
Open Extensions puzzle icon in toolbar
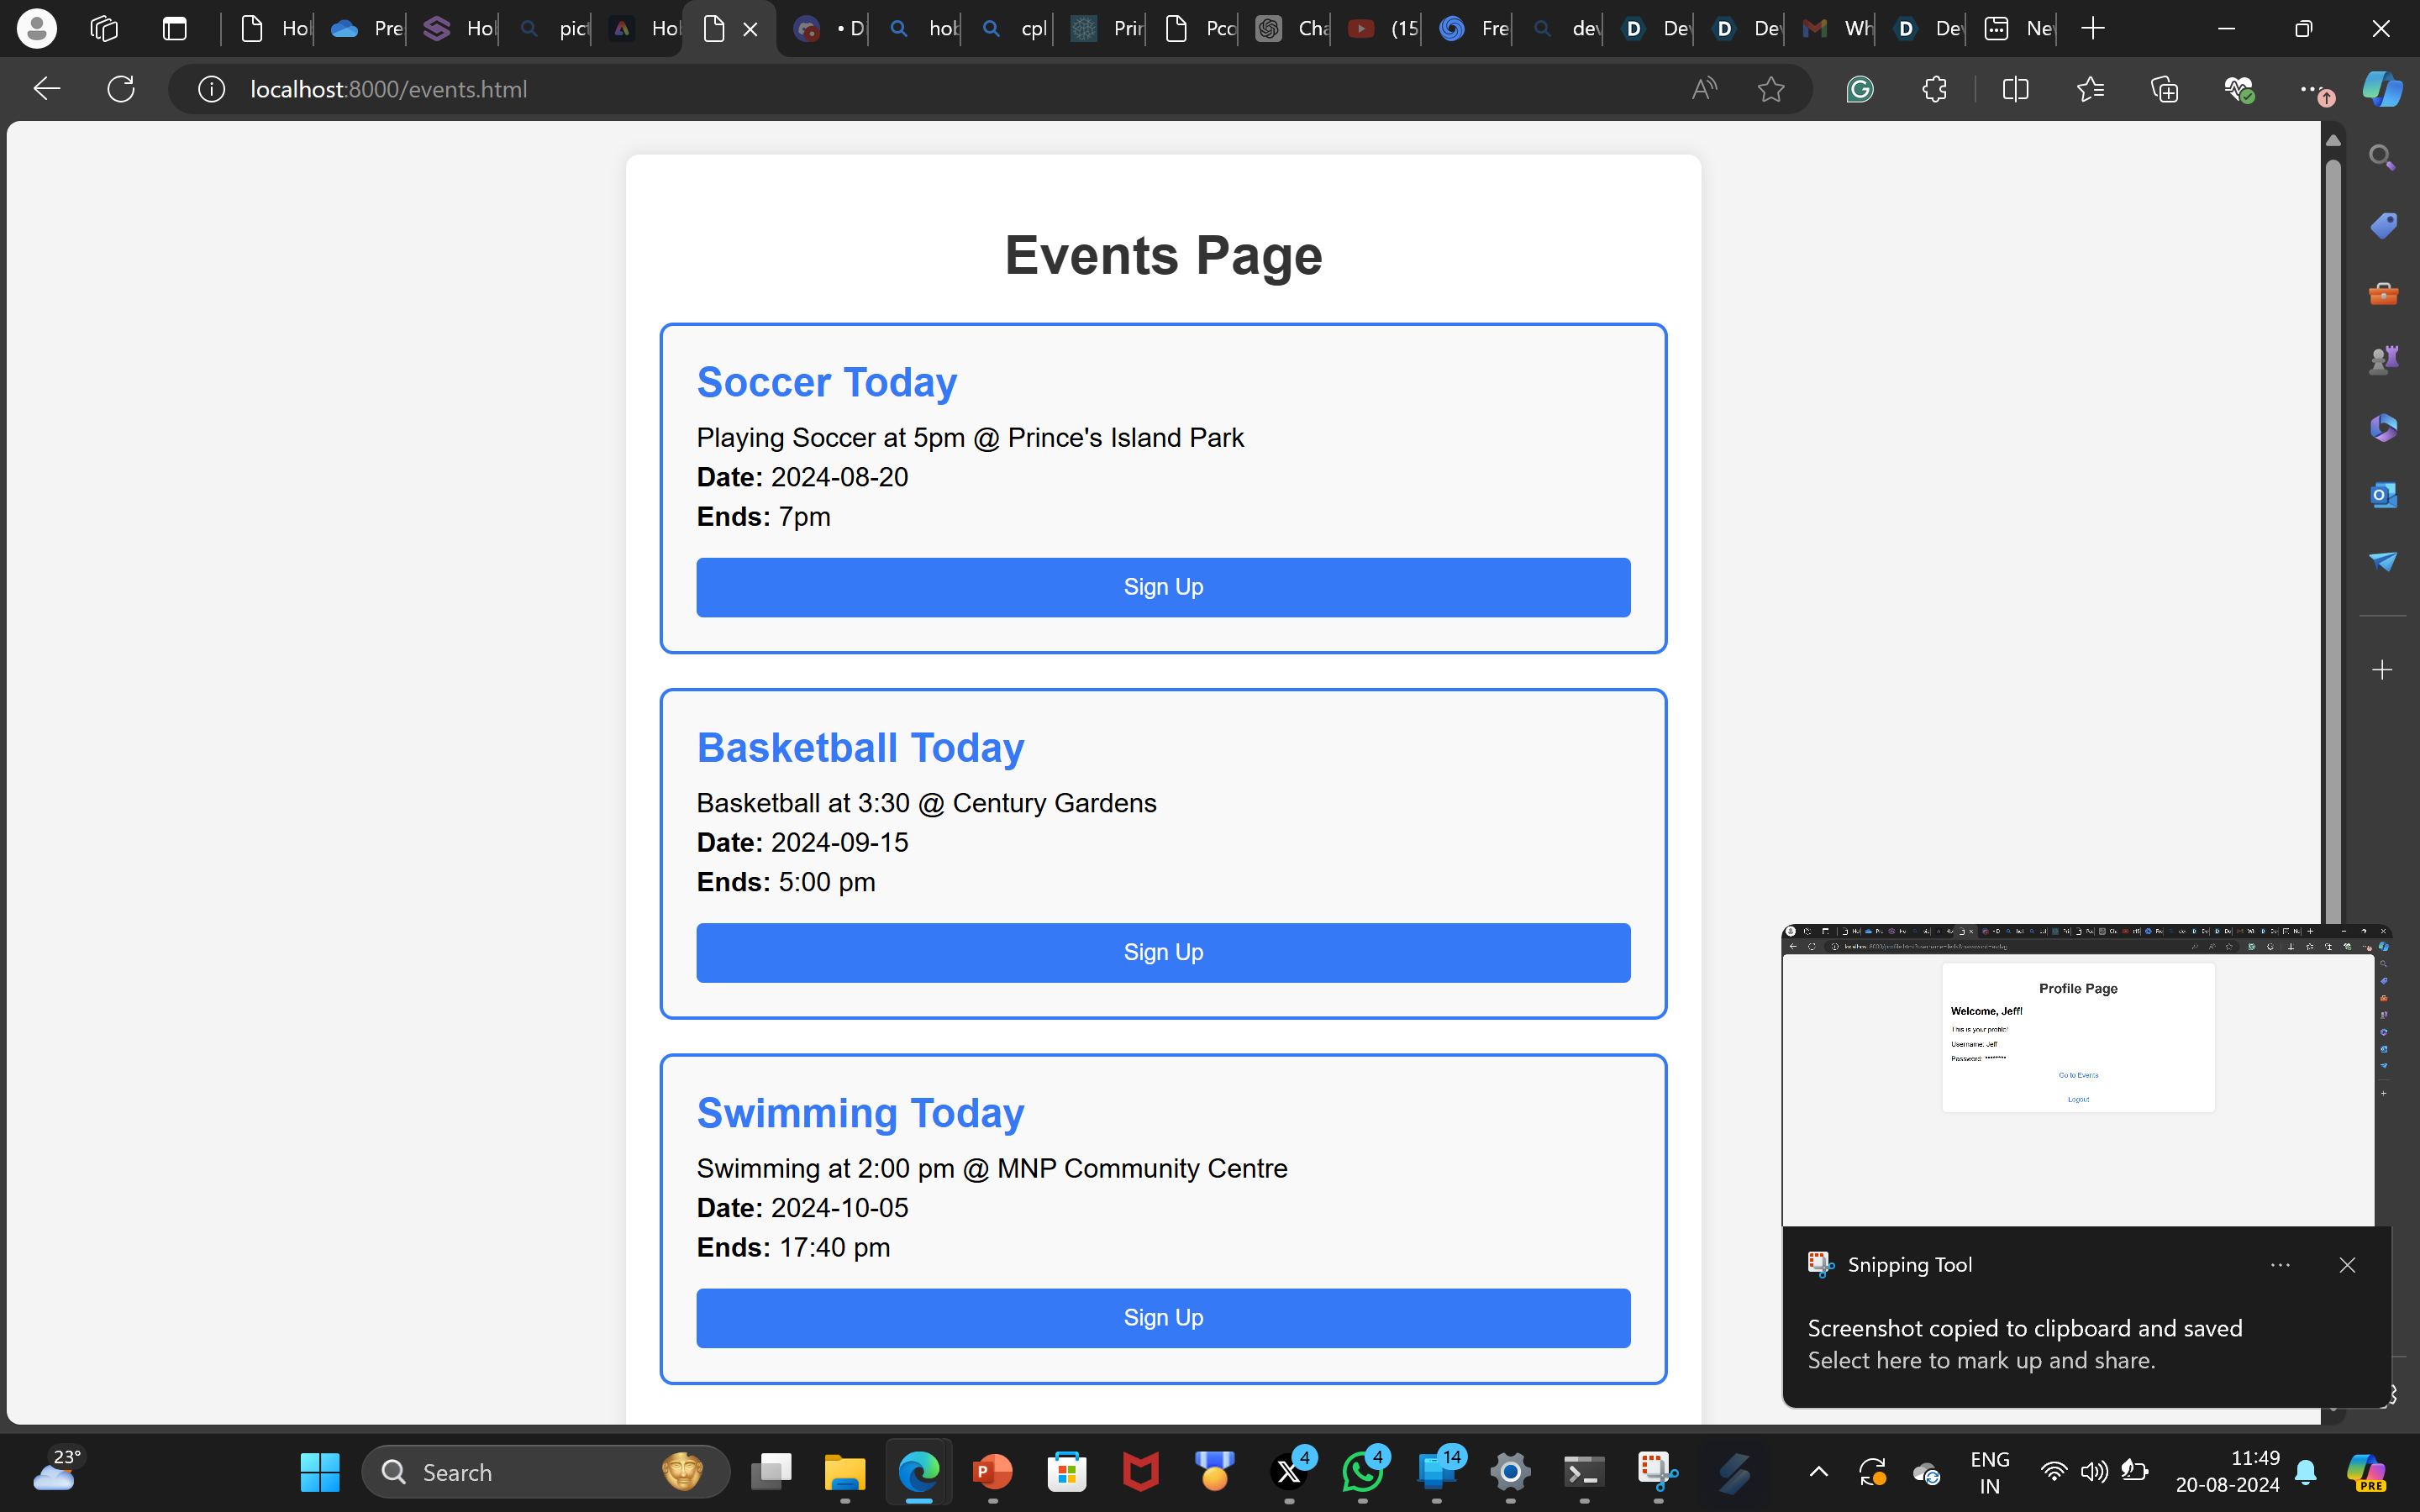click(x=1934, y=89)
